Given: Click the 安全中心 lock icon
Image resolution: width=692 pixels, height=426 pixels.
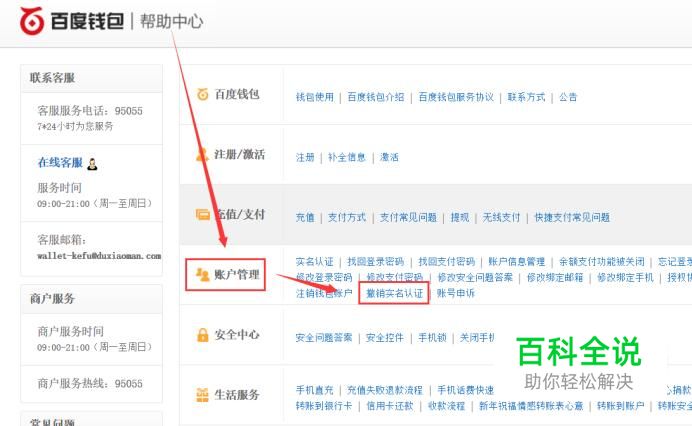Looking at the screenshot, I should (203, 335).
